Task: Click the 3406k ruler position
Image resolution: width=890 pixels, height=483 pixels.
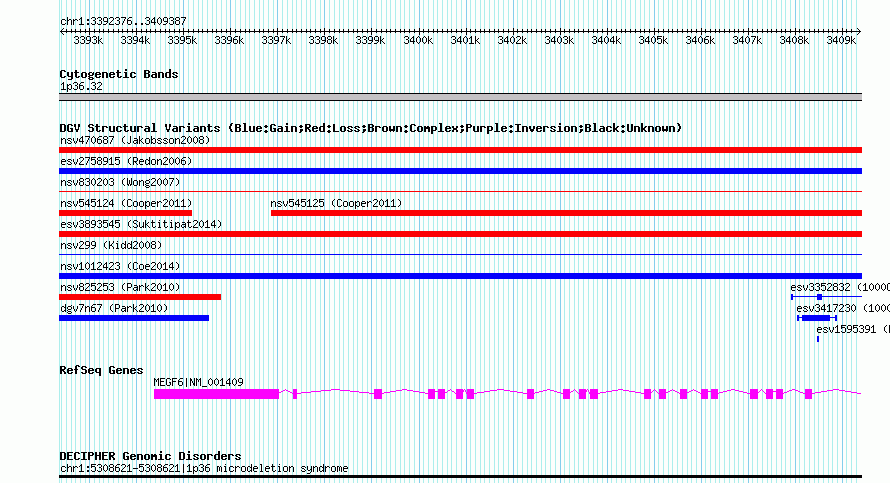Action: coord(700,40)
